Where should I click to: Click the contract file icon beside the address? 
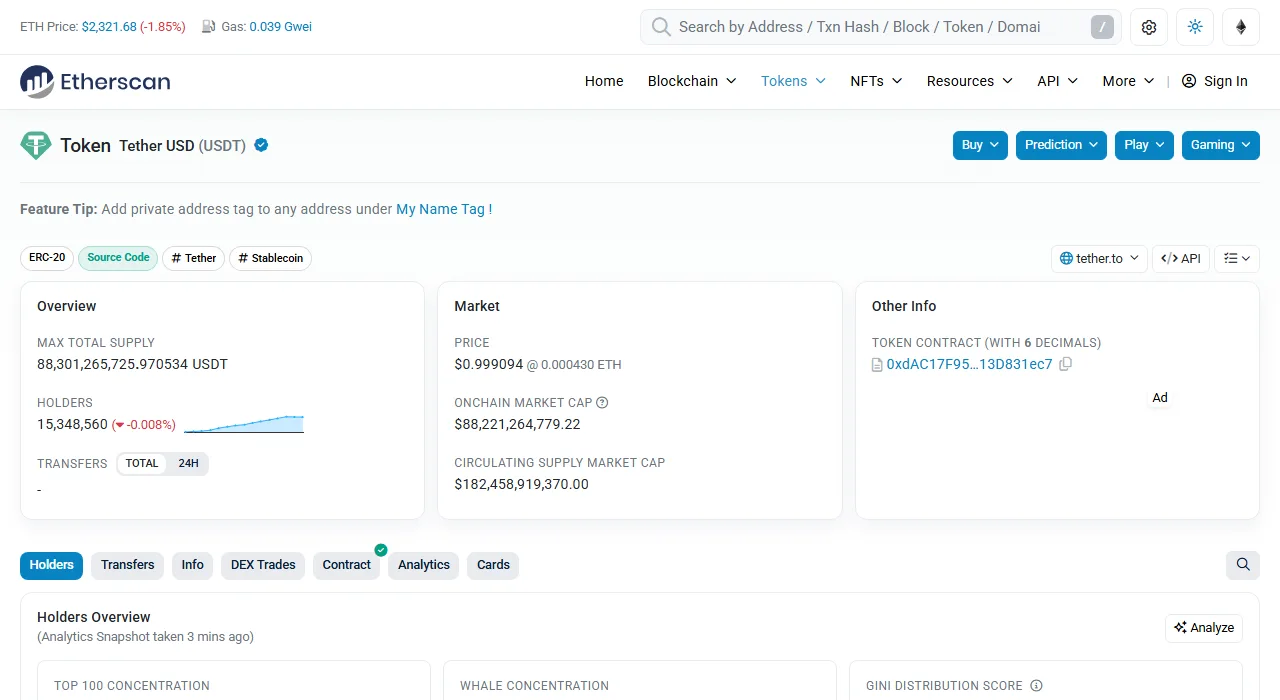click(x=877, y=364)
